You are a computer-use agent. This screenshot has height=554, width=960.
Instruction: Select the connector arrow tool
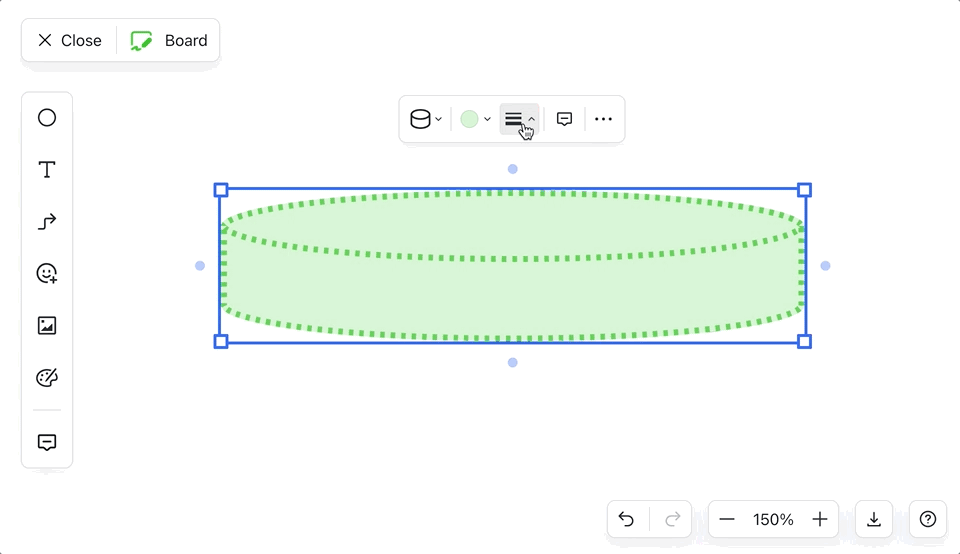47,222
